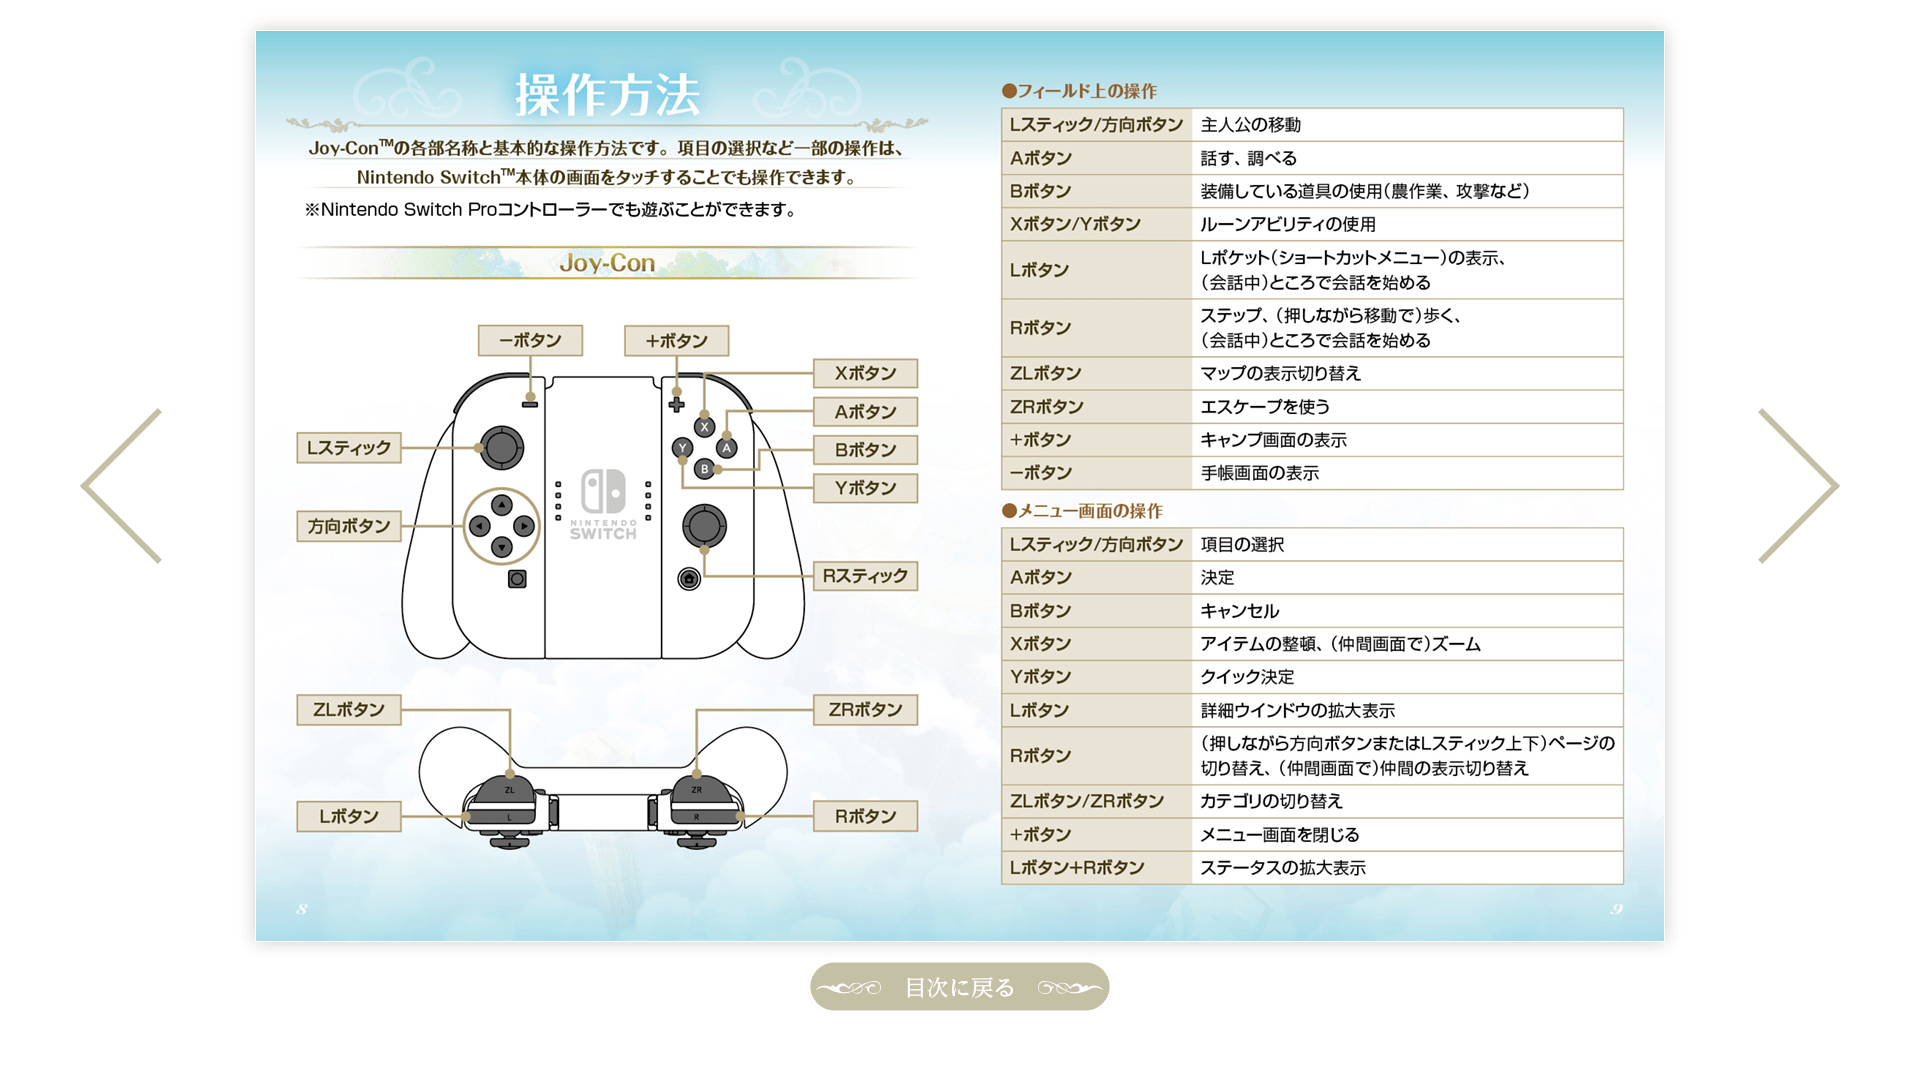Click the Nintendo Switch logo on grip

[603, 504]
